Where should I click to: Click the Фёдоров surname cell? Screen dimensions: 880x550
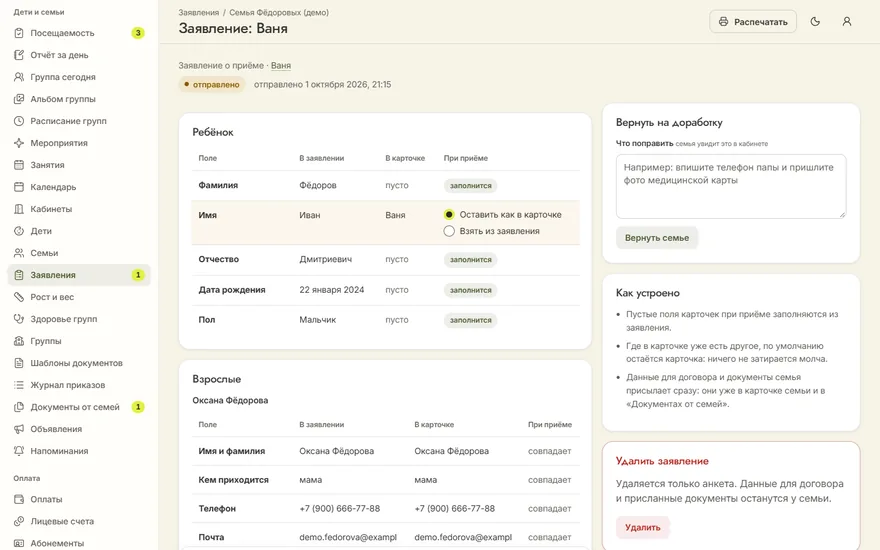click(318, 185)
